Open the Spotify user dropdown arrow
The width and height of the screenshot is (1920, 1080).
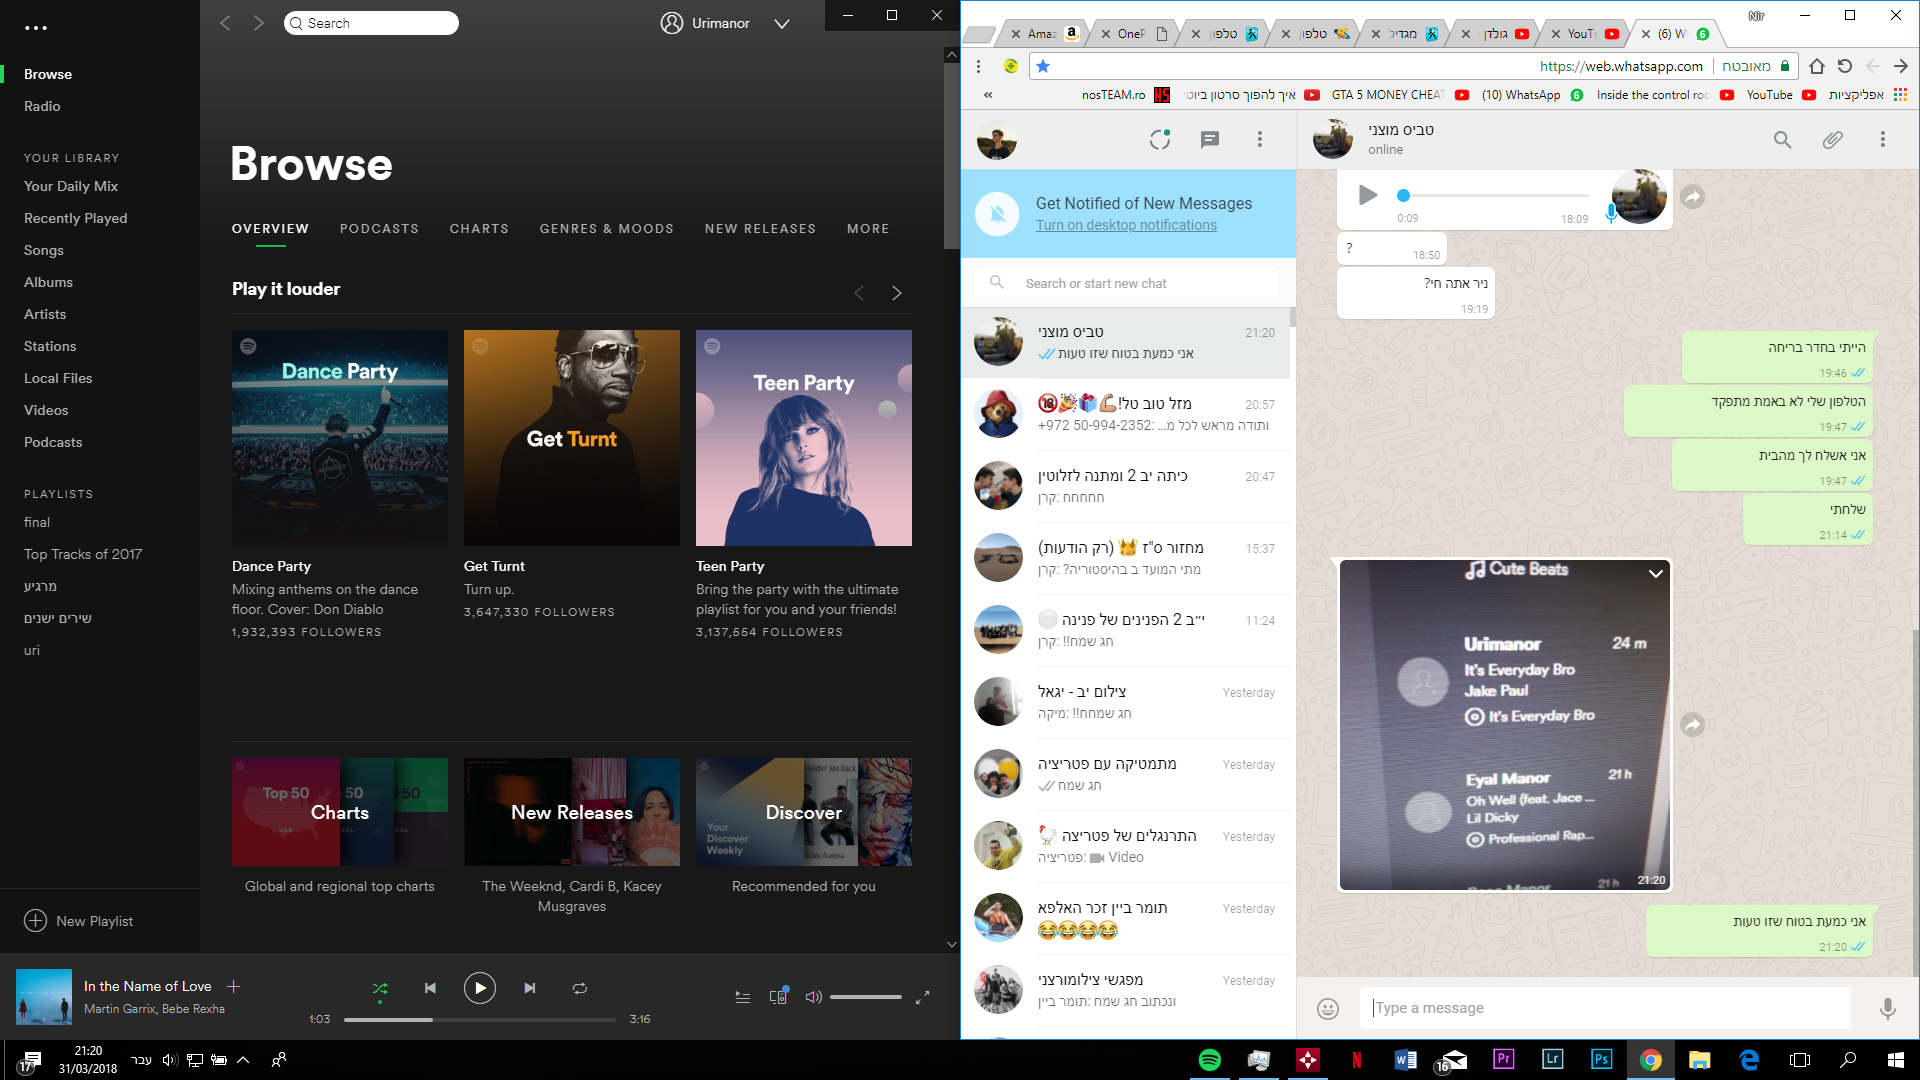click(782, 24)
